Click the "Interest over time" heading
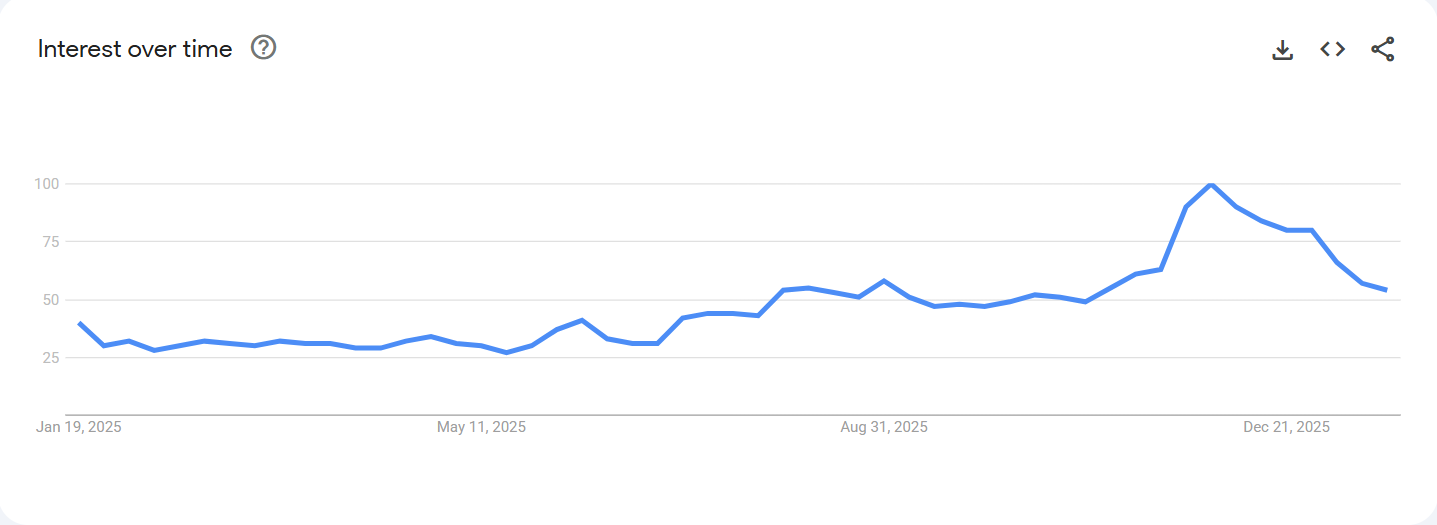1437x525 pixels. [x=135, y=49]
